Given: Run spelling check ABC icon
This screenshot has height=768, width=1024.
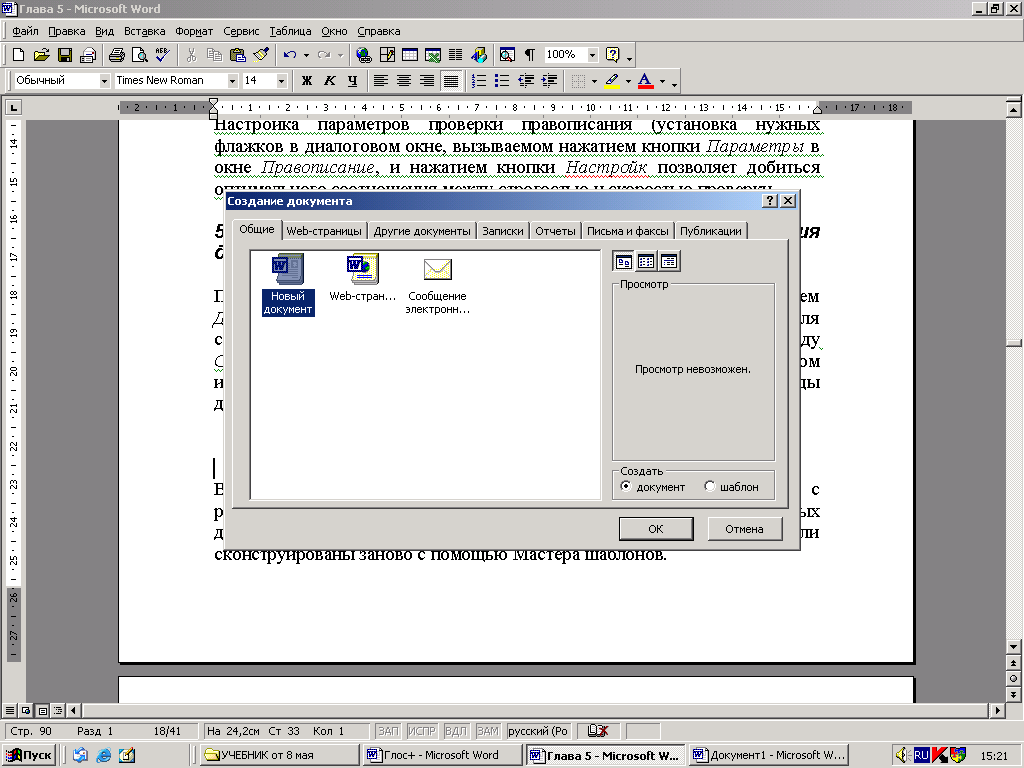Looking at the screenshot, I should (x=163, y=55).
